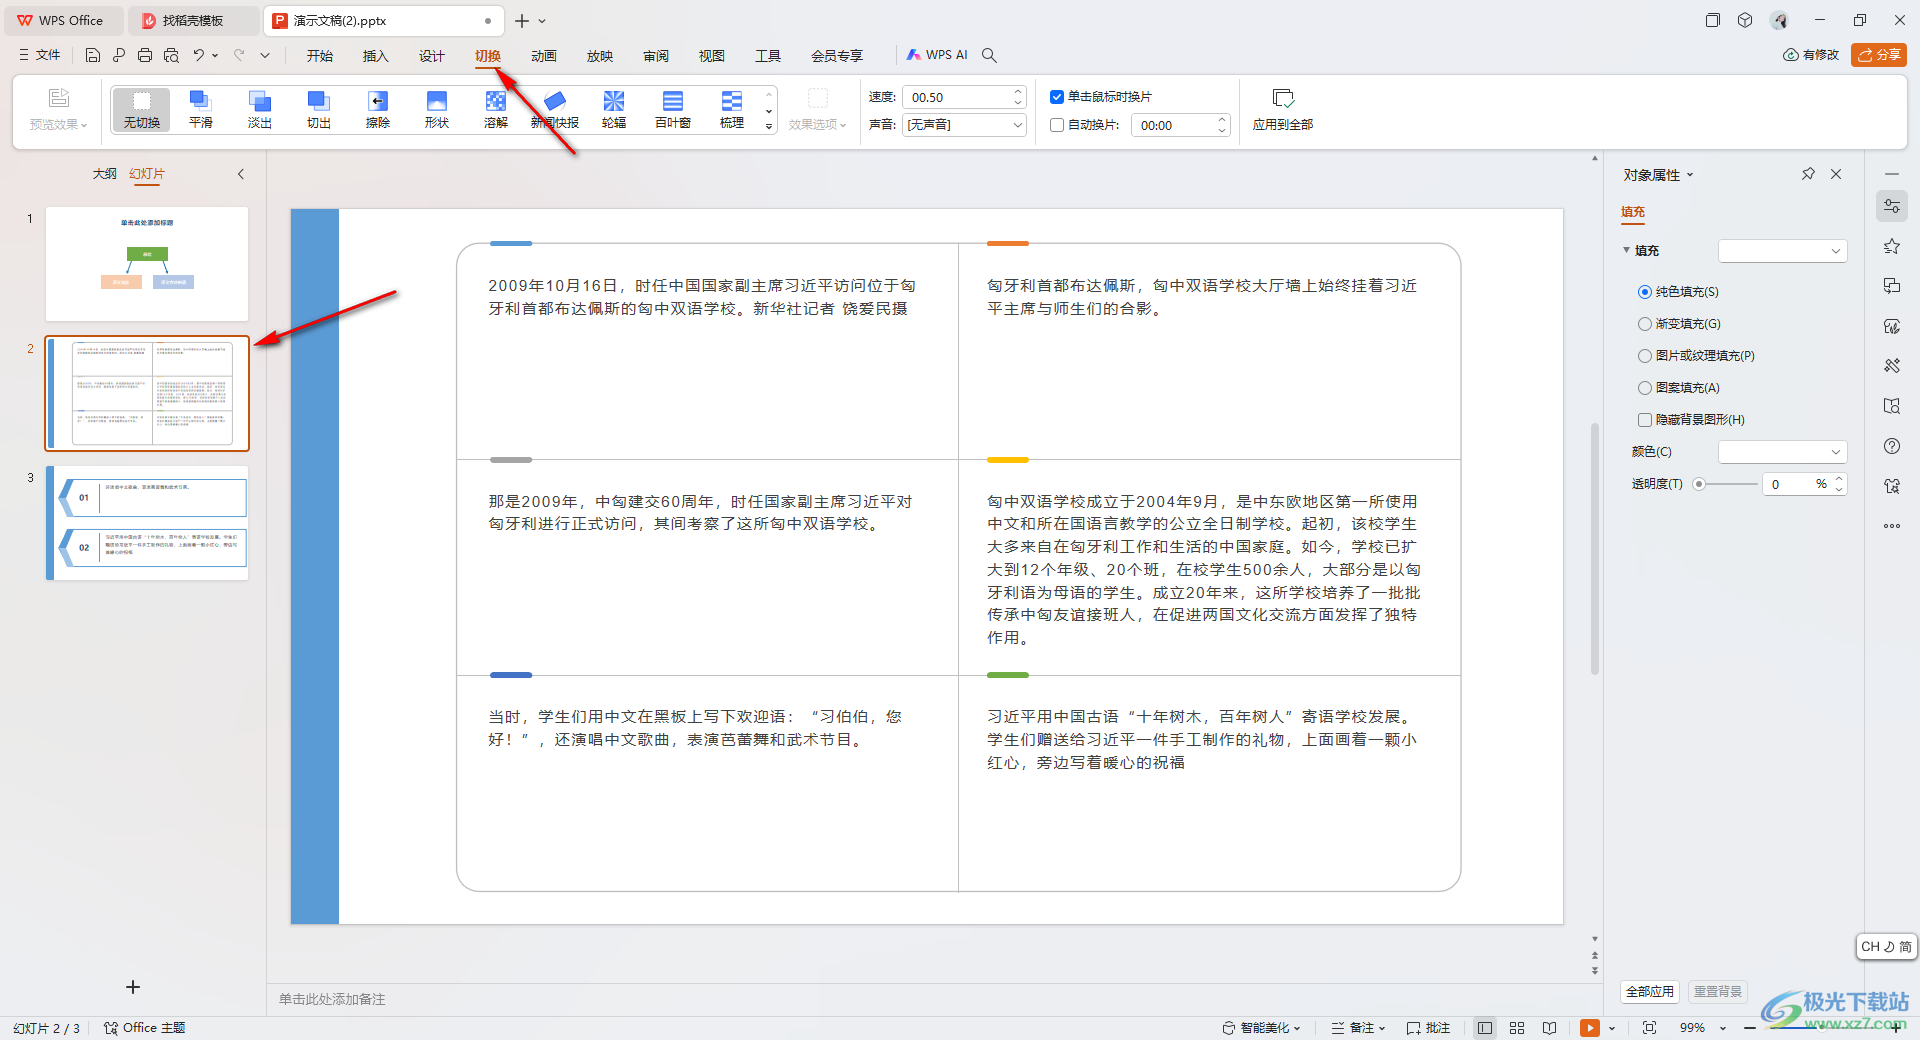Enable 自动换片 checkbox
The height and width of the screenshot is (1040, 1920).
[x=1057, y=125]
